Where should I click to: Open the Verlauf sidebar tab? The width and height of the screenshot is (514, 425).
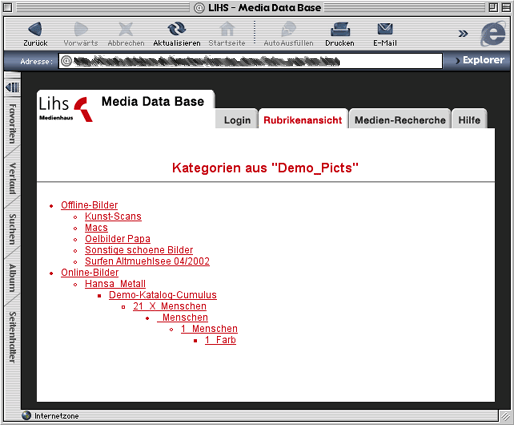pos(12,178)
